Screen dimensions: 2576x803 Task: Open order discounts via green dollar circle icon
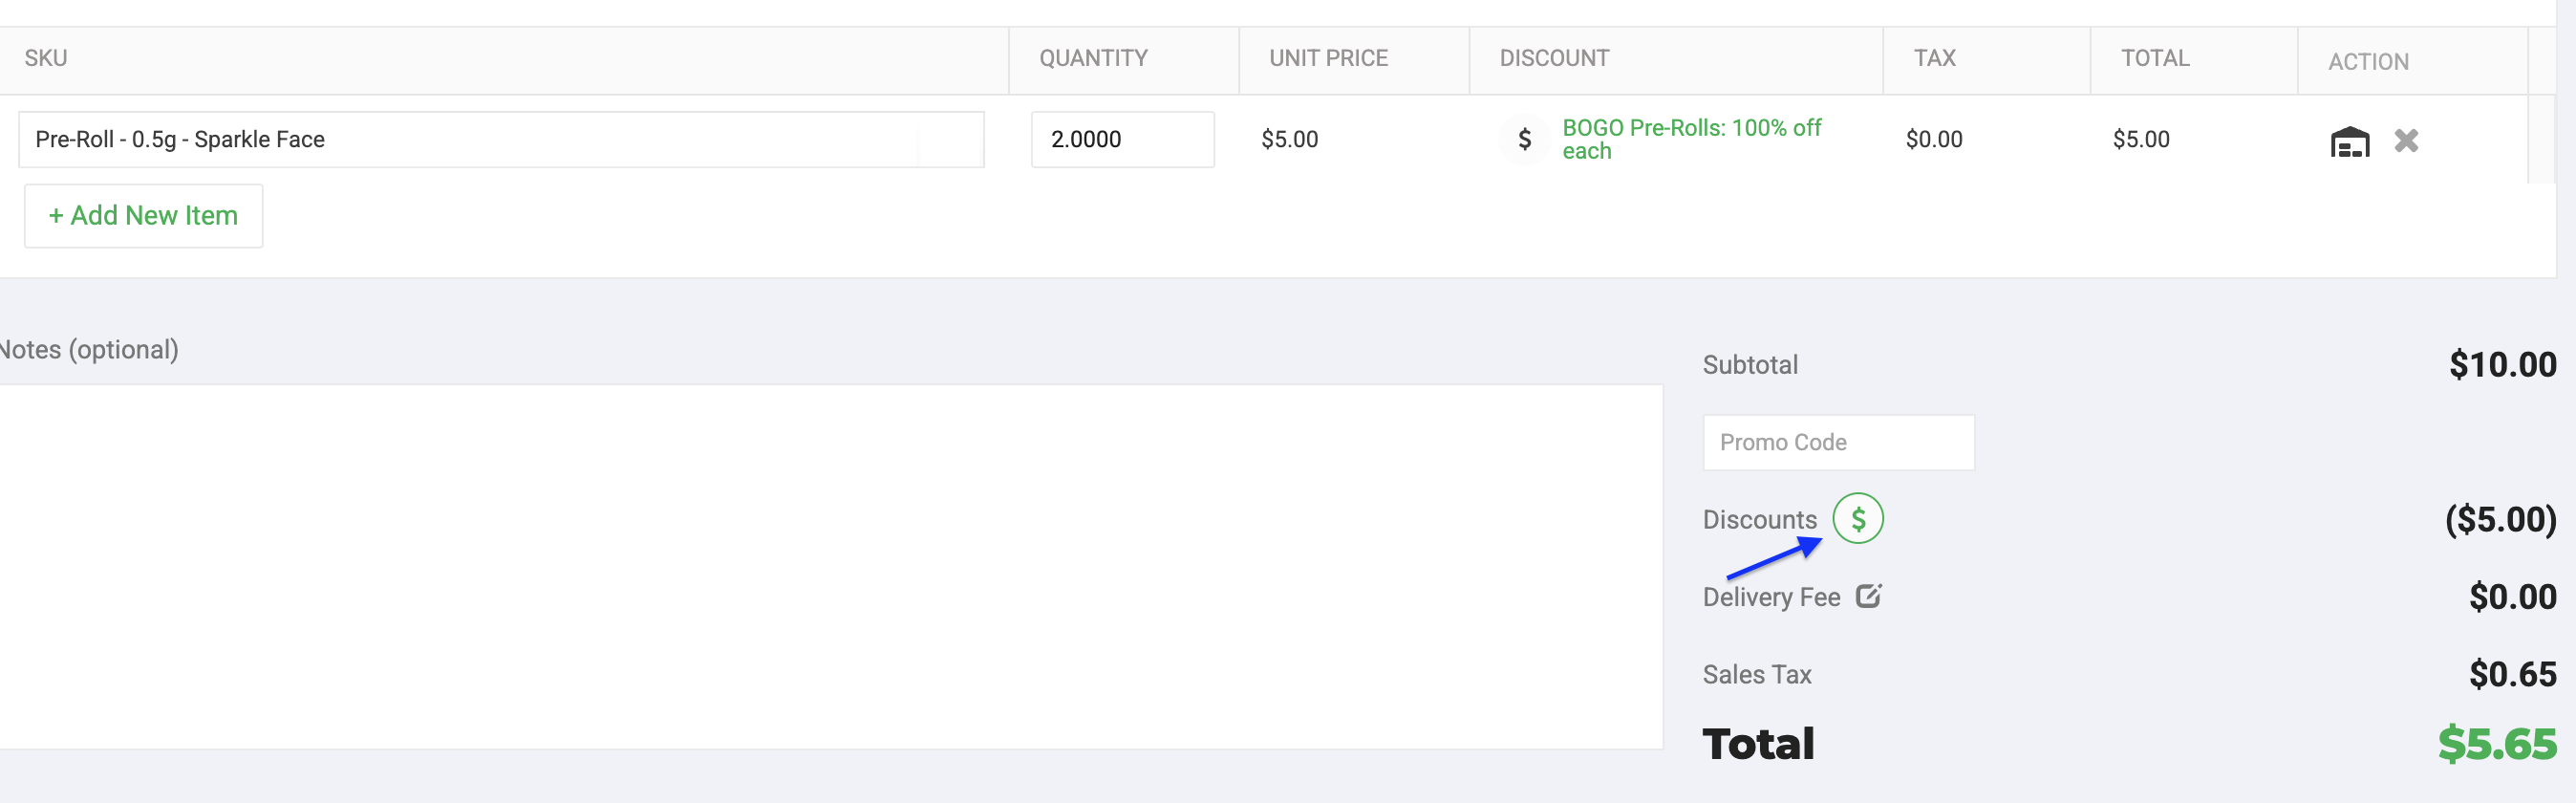[x=1857, y=519]
